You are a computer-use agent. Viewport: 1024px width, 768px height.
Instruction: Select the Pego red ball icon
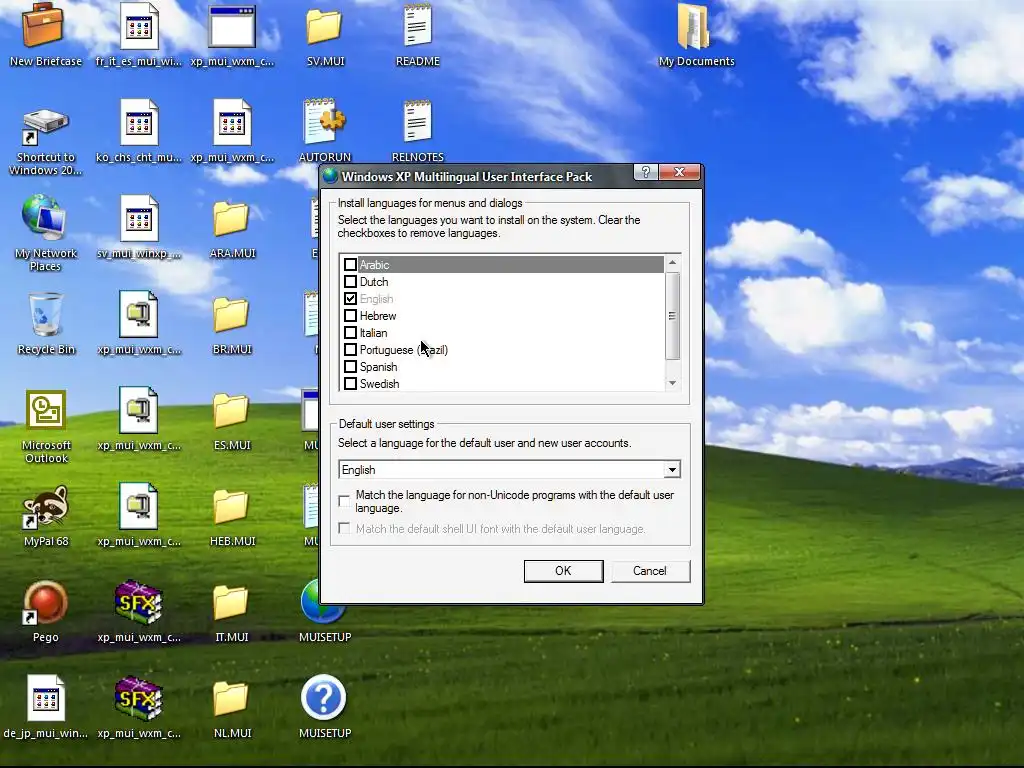44,602
